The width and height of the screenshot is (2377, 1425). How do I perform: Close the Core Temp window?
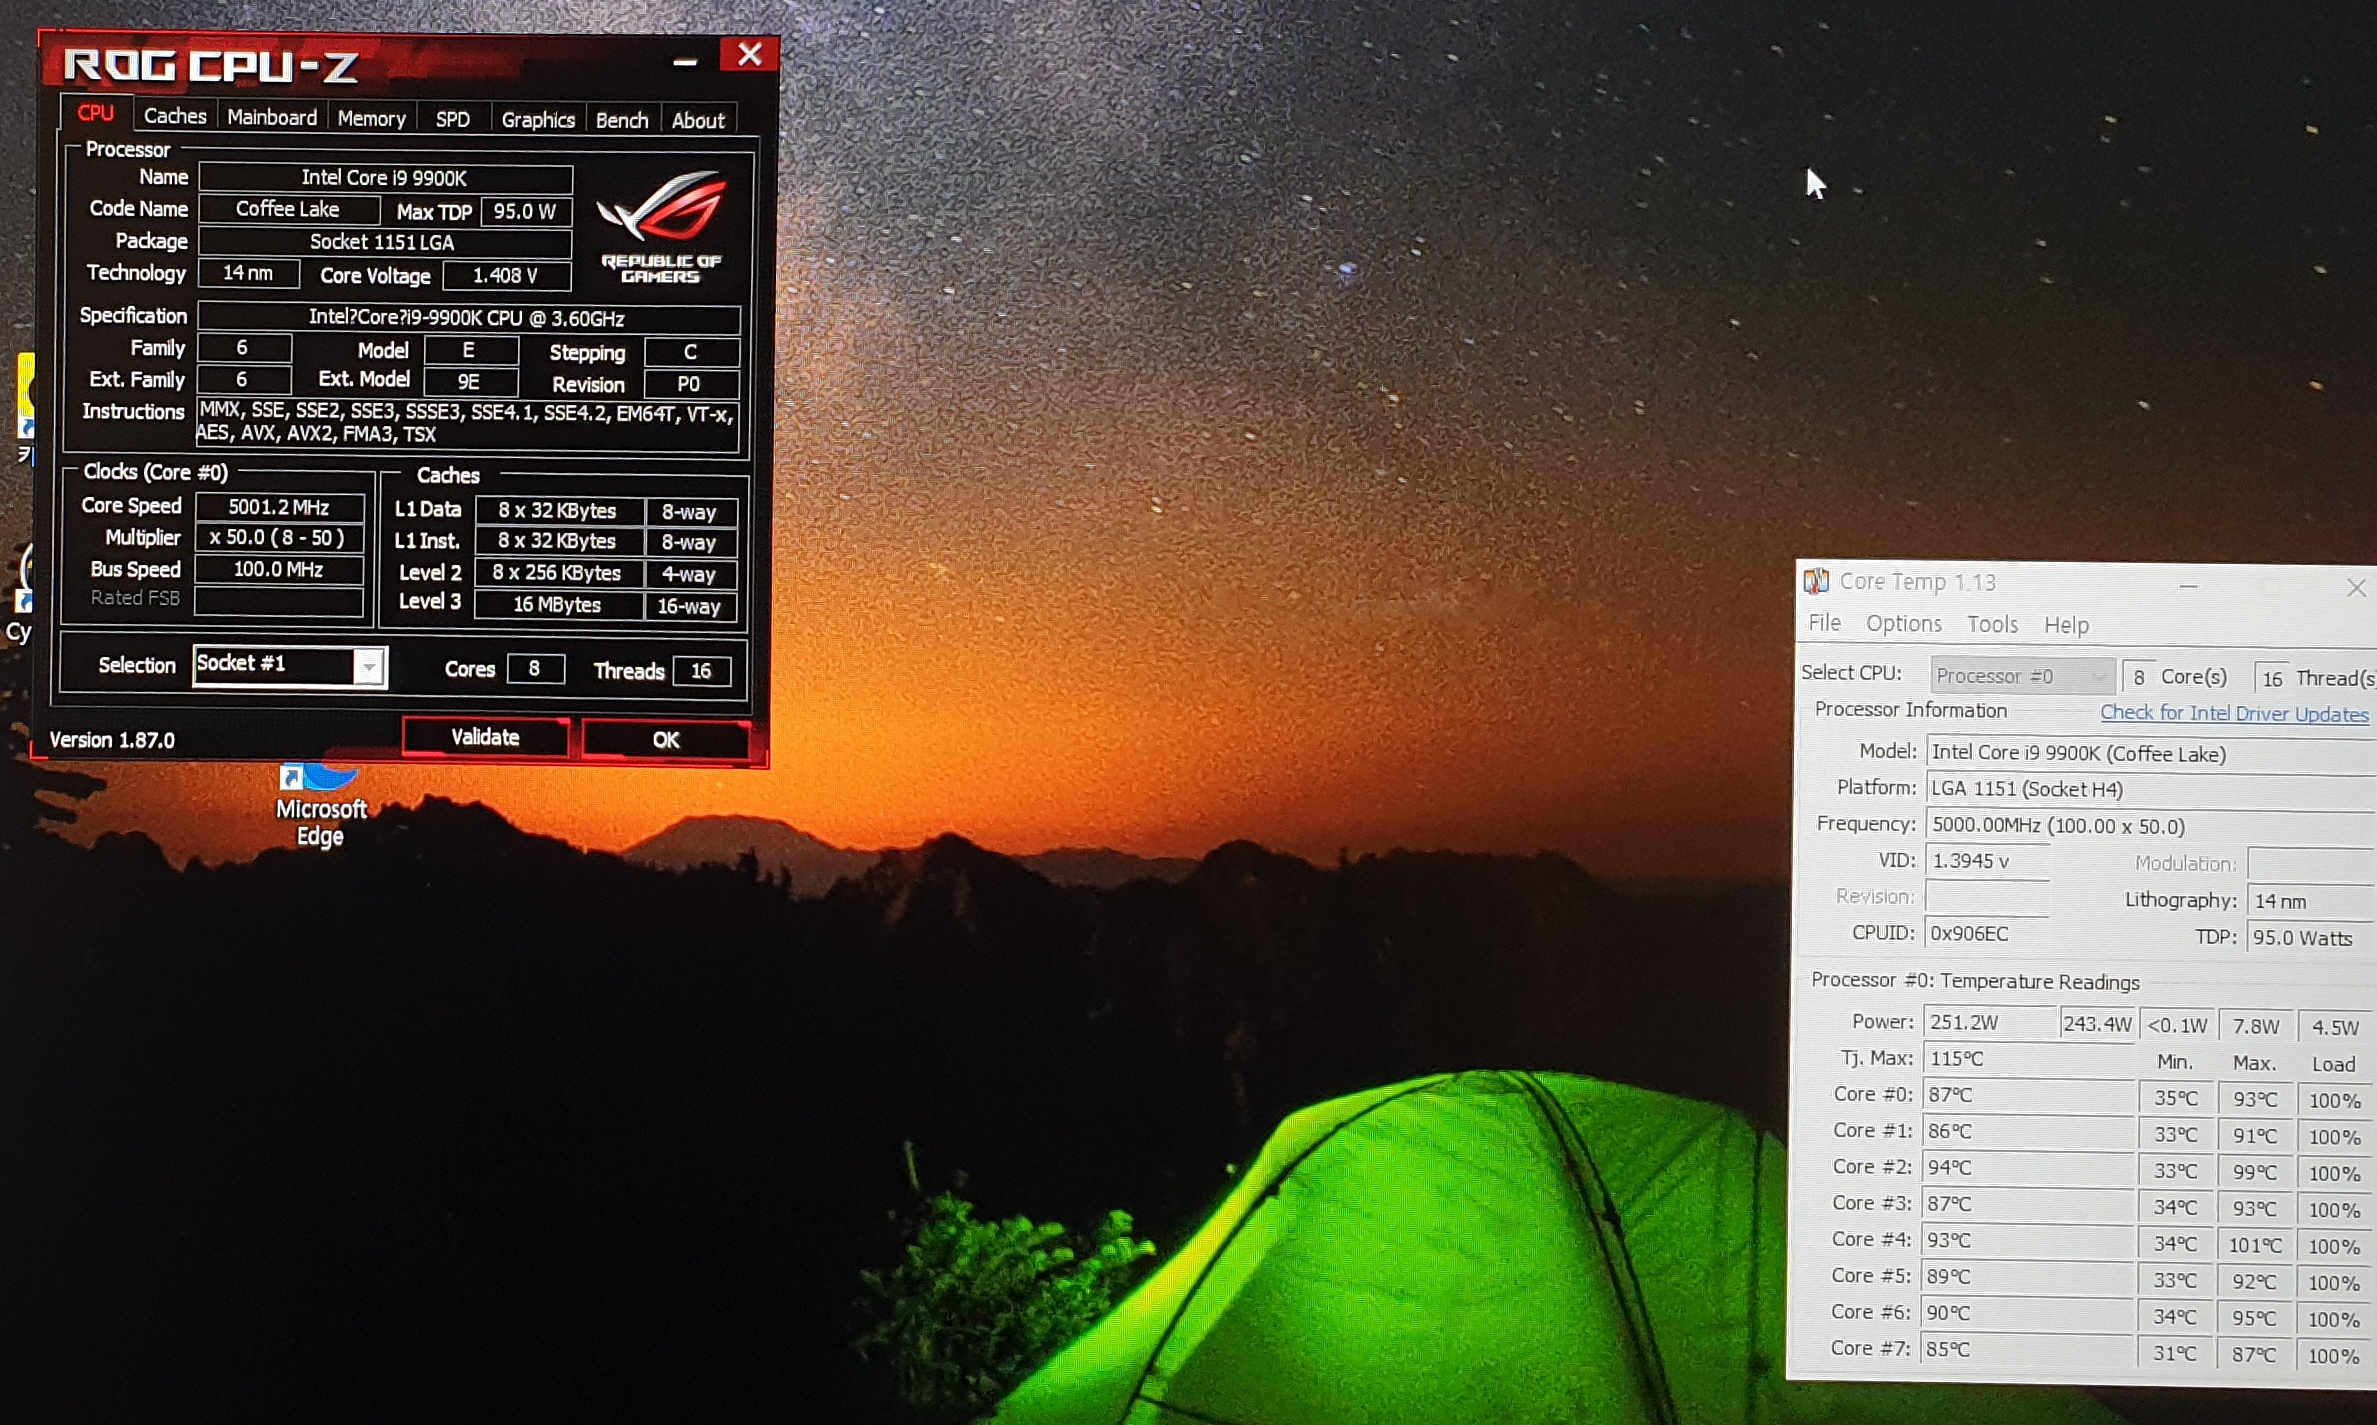[2355, 588]
